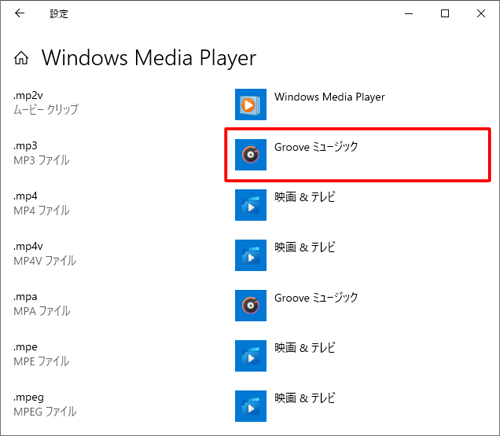
Task: Select the .mp2v ムービー クリップ entry
Action: pyautogui.click(x=46, y=103)
